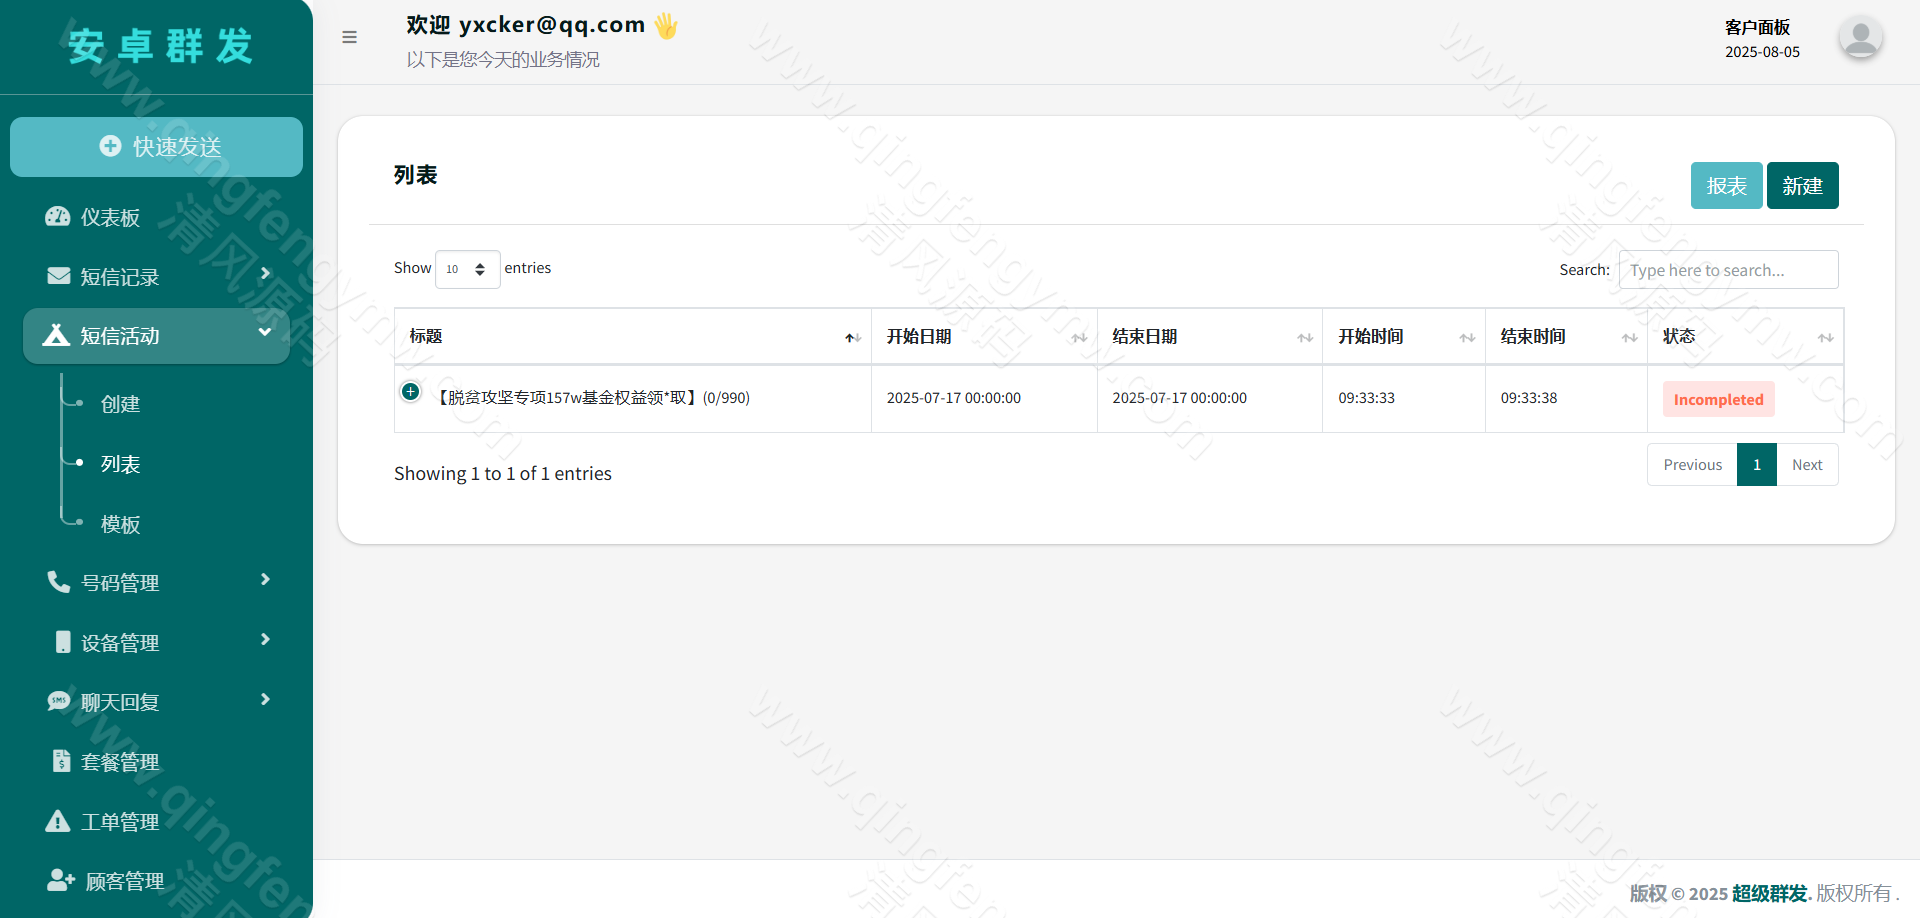Screen dimensions: 1920x918
Task: Open 模板 under 短信活动
Action: [x=120, y=524]
